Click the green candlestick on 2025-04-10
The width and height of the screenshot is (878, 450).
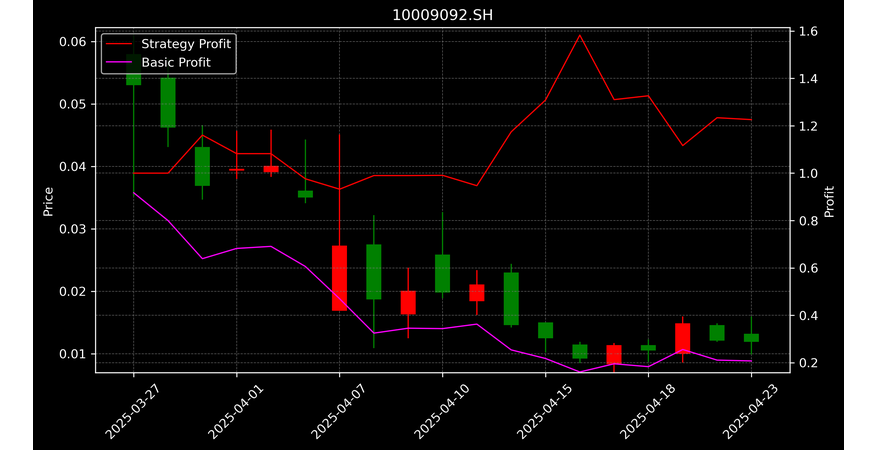pyautogui.click(x=442, y=274)
